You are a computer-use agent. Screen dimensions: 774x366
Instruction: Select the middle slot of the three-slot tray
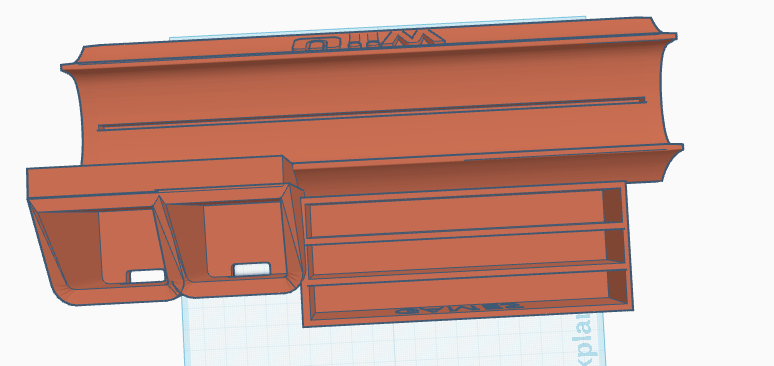click(465, 253)
